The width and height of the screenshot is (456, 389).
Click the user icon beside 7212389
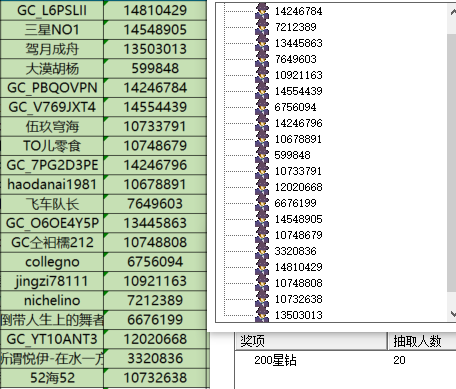[262, 27]
